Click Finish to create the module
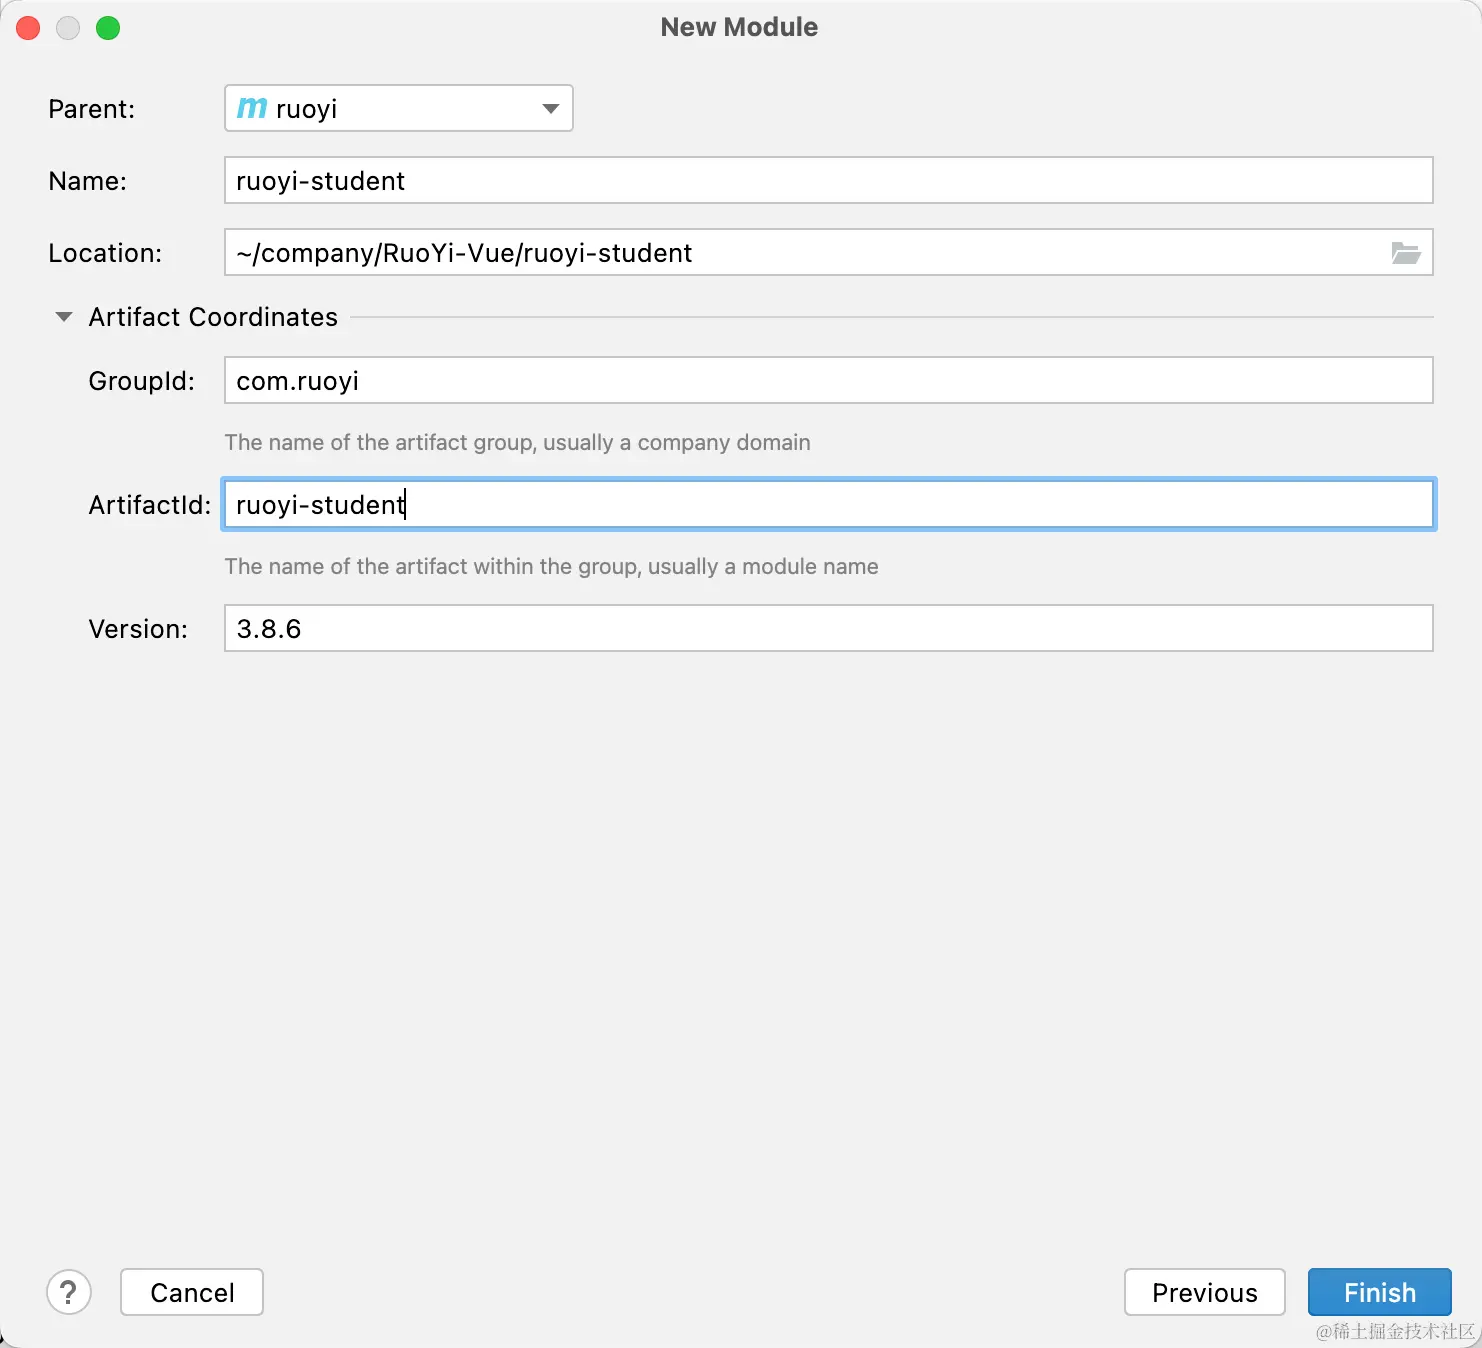Viewport: 1482px width, 1348px height. [1379, 1292]
